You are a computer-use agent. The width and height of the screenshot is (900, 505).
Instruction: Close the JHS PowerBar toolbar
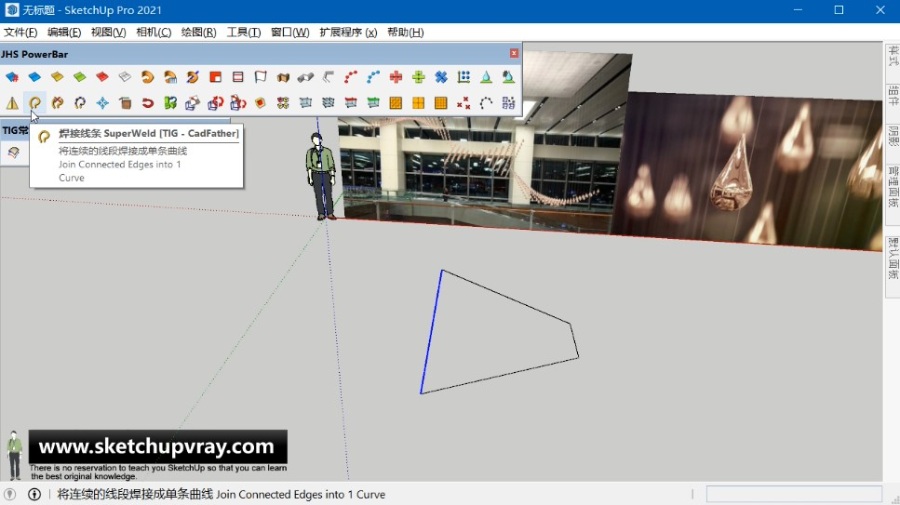point(514,53)
